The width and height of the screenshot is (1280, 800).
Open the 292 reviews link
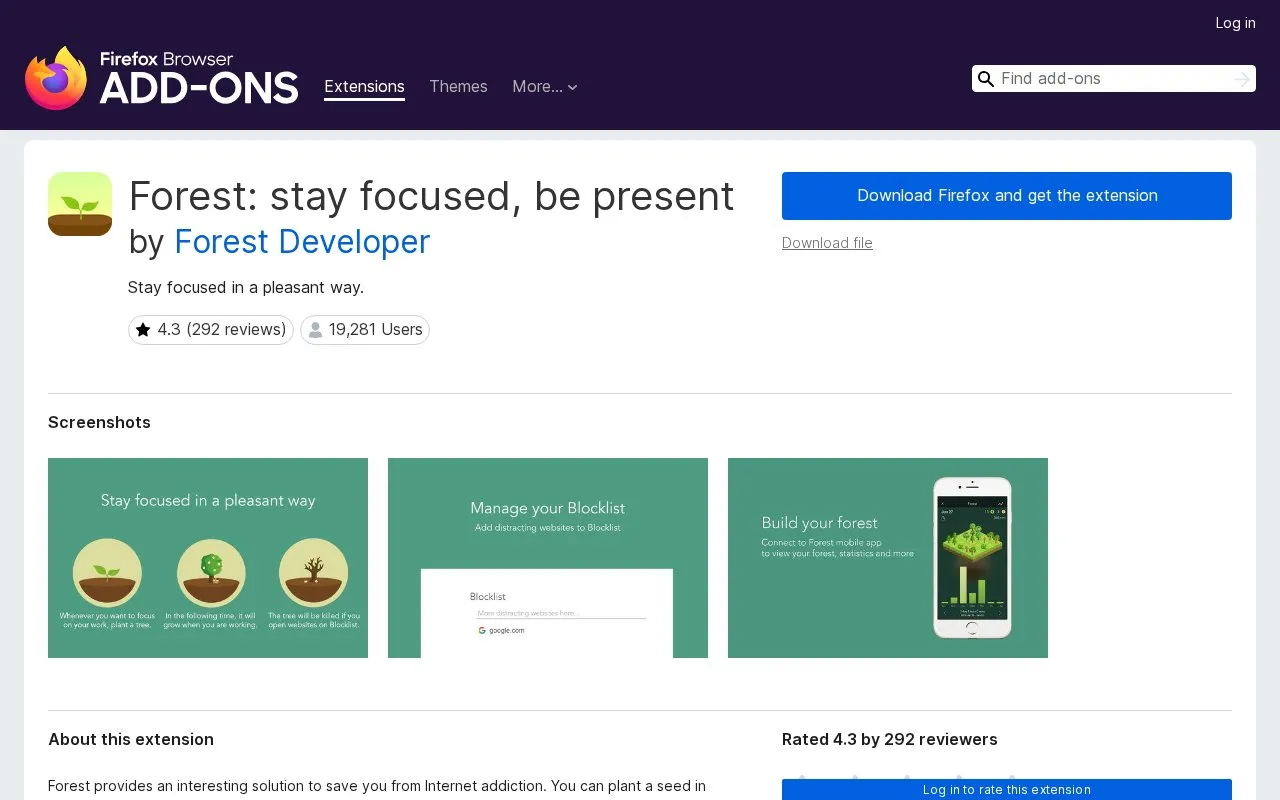point(211,330)
